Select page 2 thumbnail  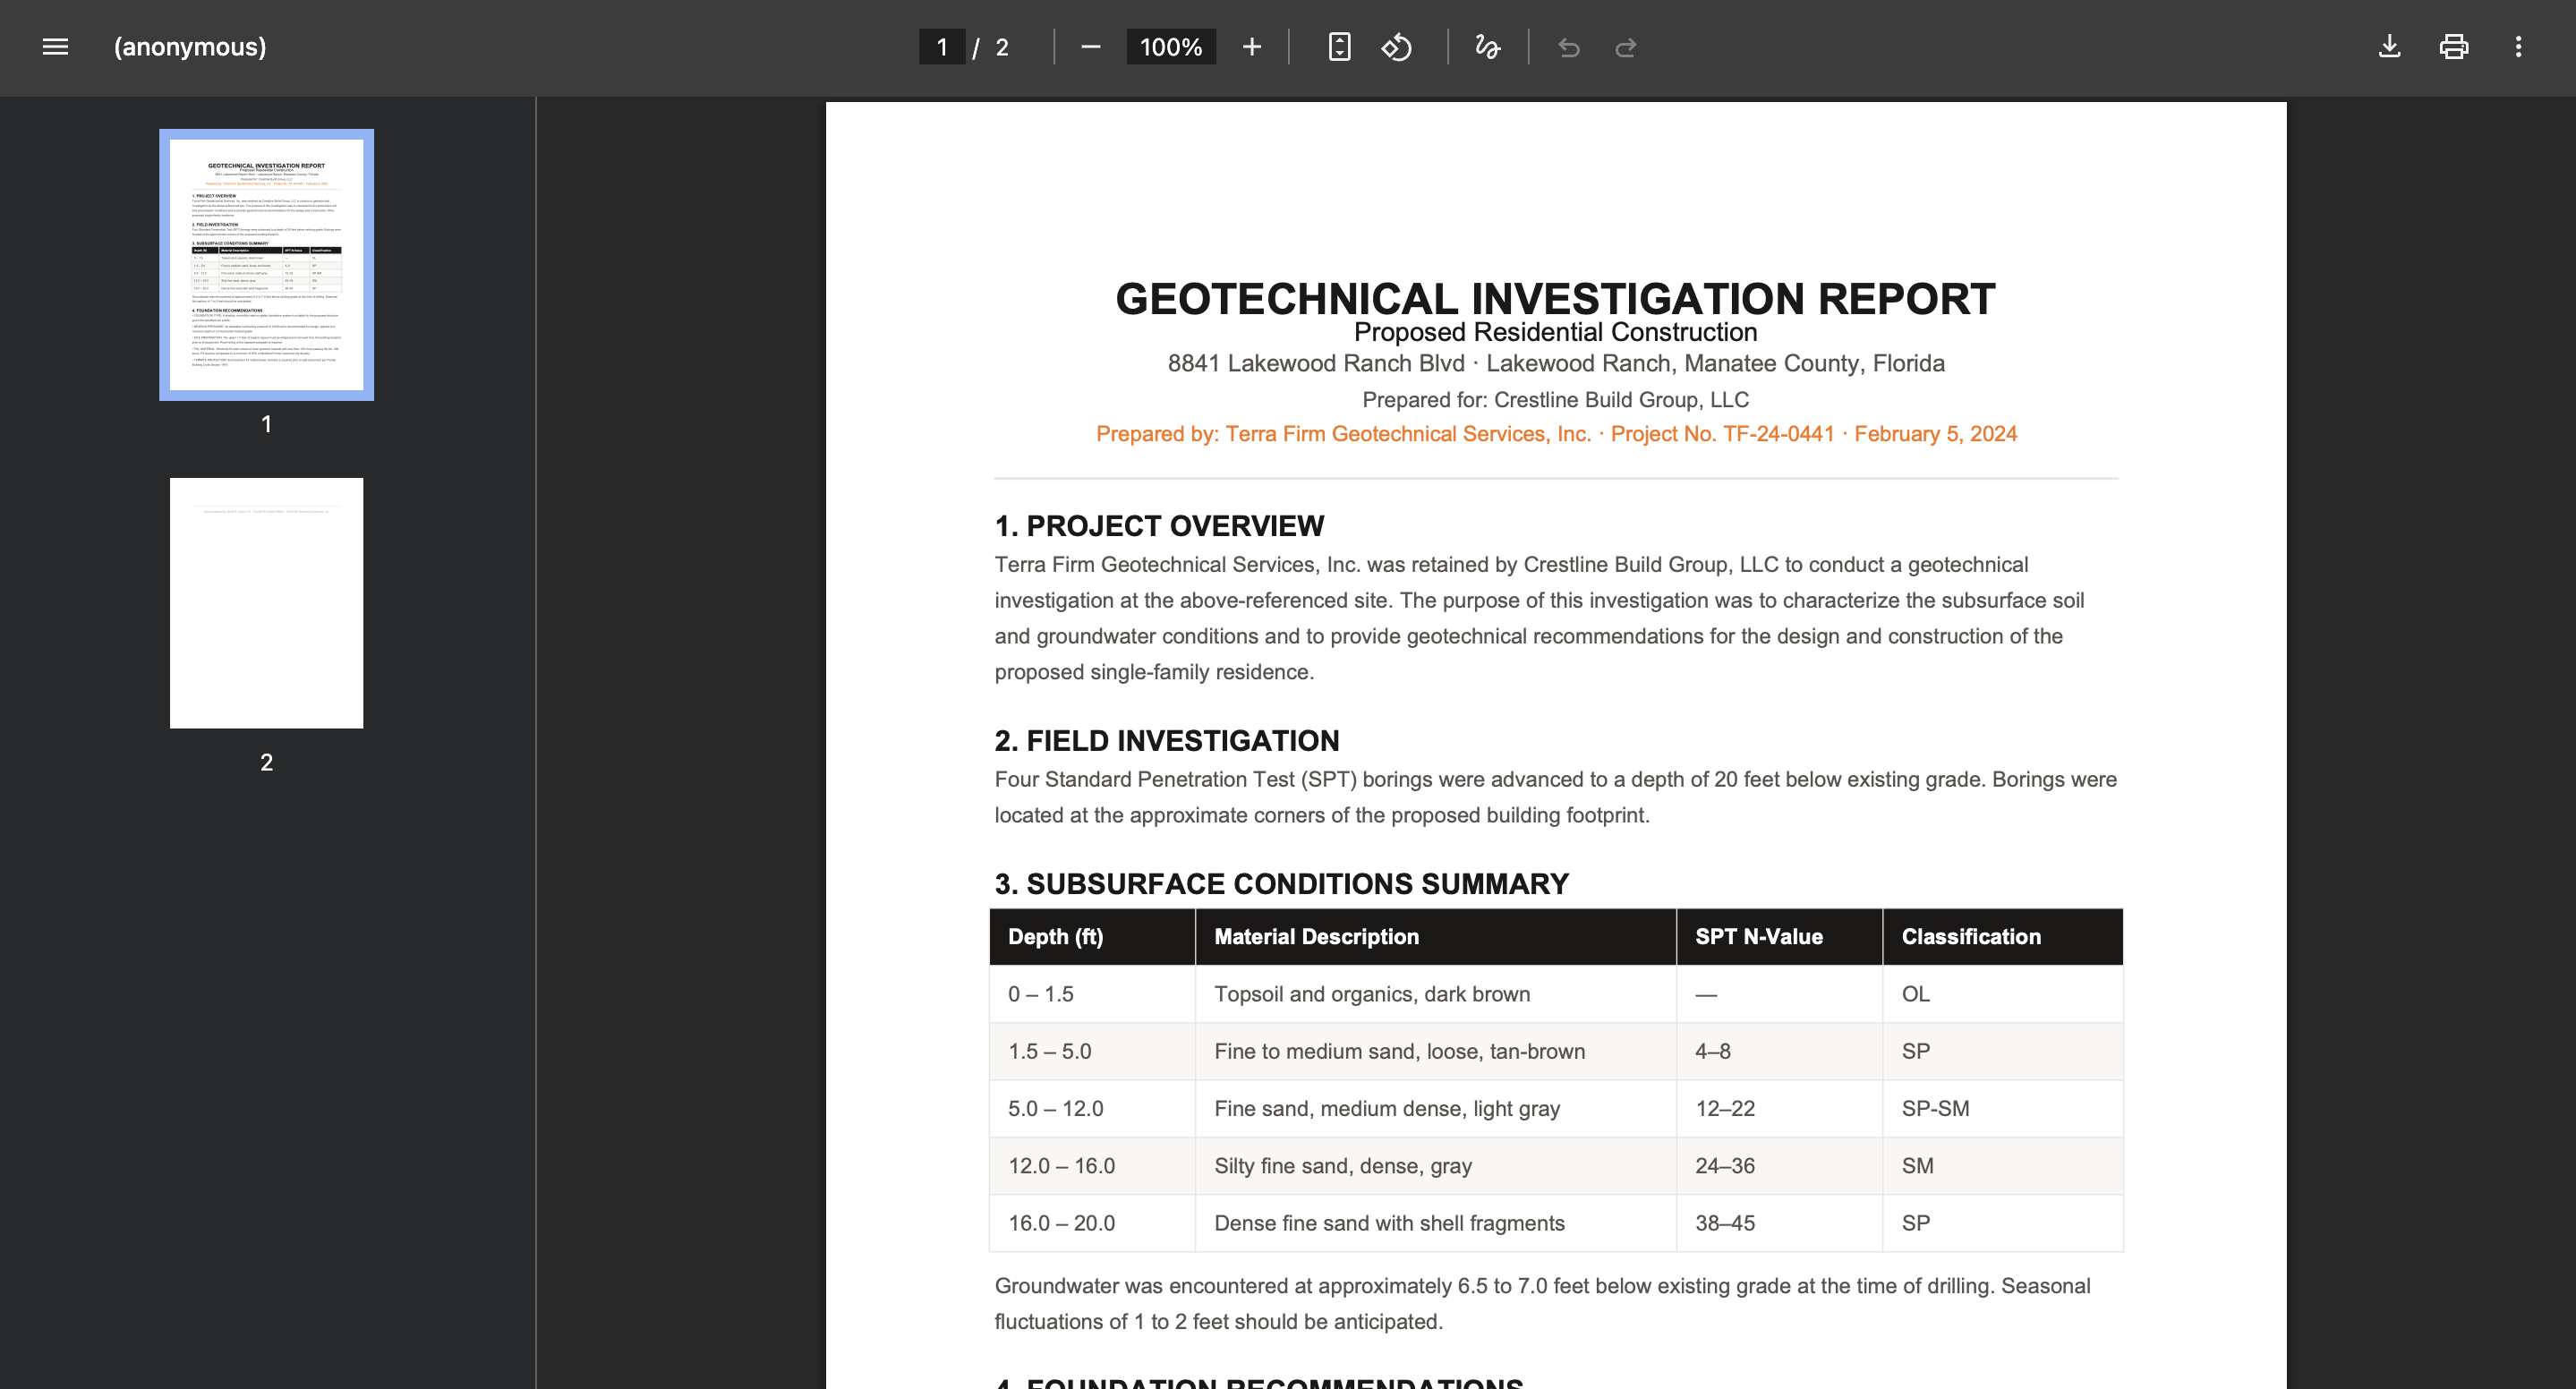266,603
